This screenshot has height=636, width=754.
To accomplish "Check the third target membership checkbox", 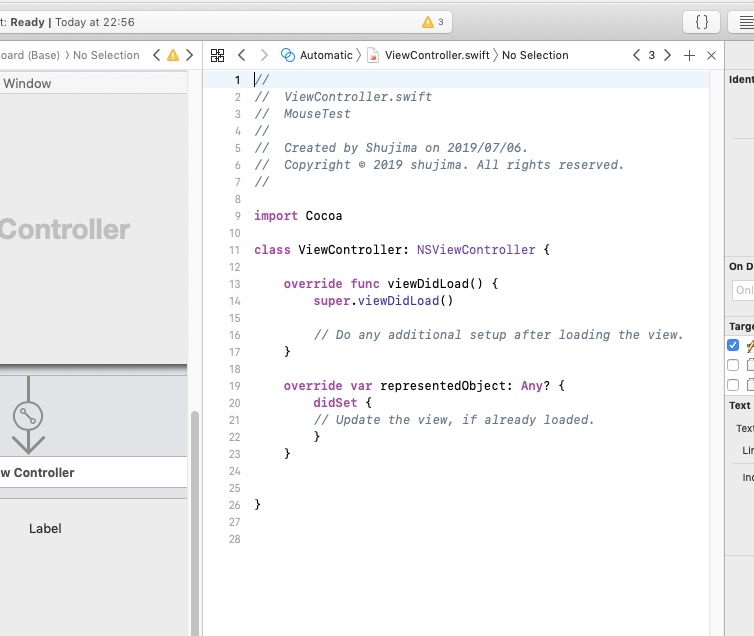I will pos(733,385).
